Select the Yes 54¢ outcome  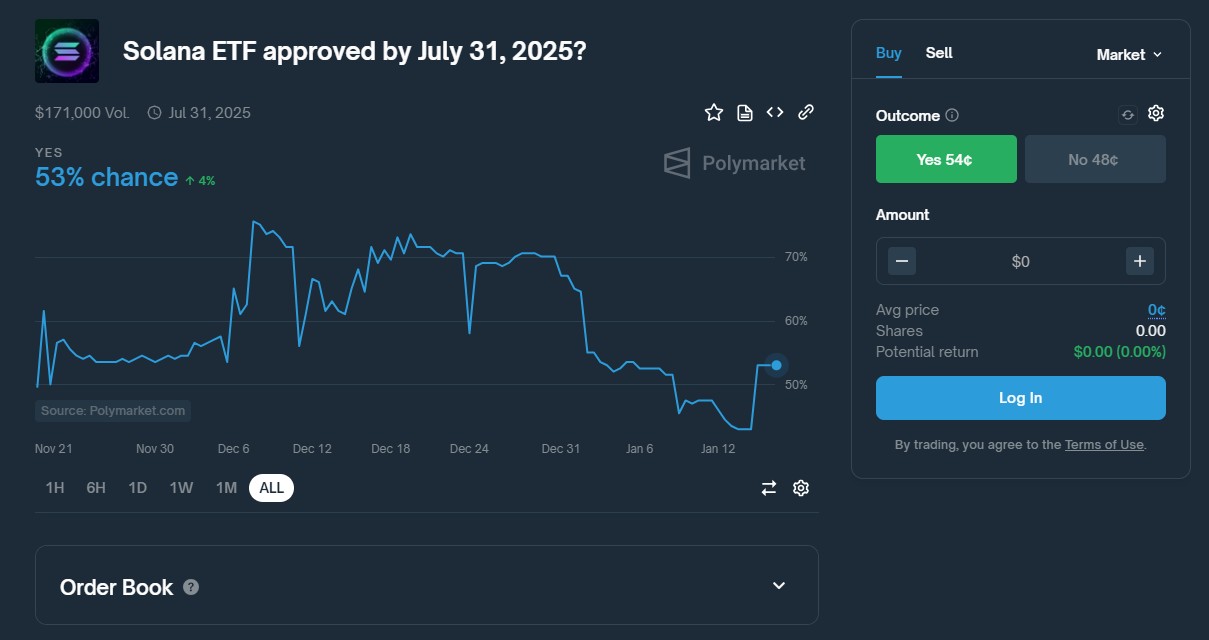coord(946,159)
